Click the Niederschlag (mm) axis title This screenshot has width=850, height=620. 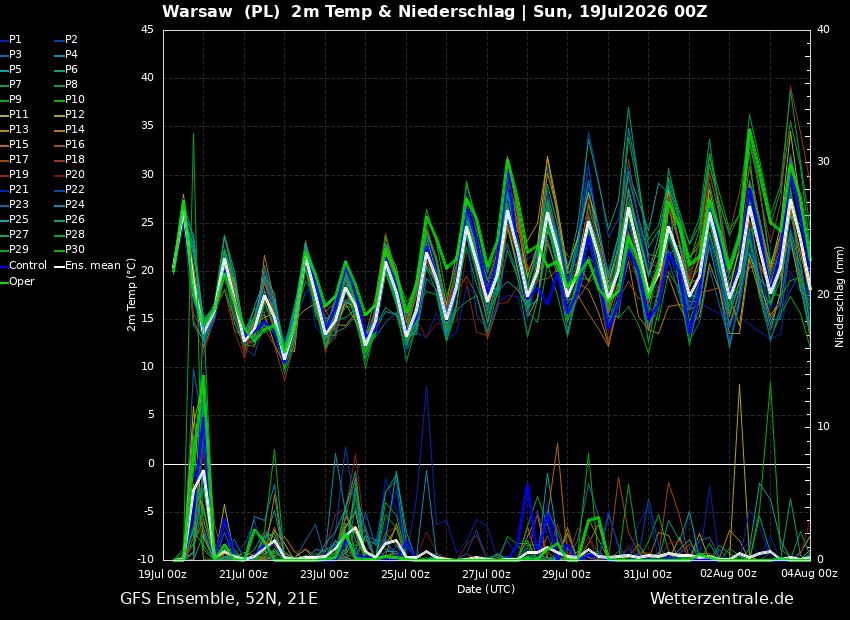(840, 296)
